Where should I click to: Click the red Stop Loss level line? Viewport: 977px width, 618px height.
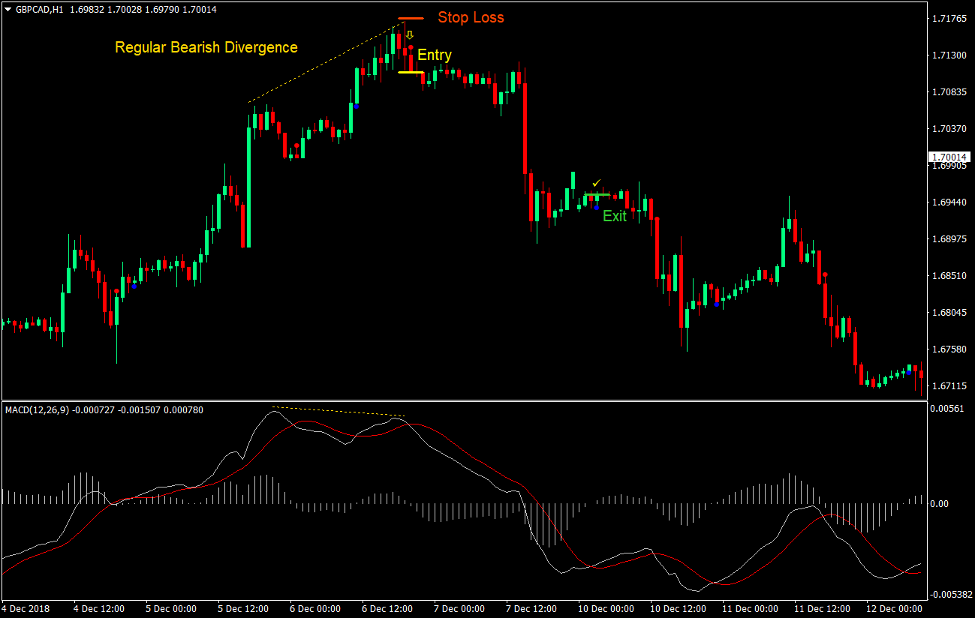411,17
